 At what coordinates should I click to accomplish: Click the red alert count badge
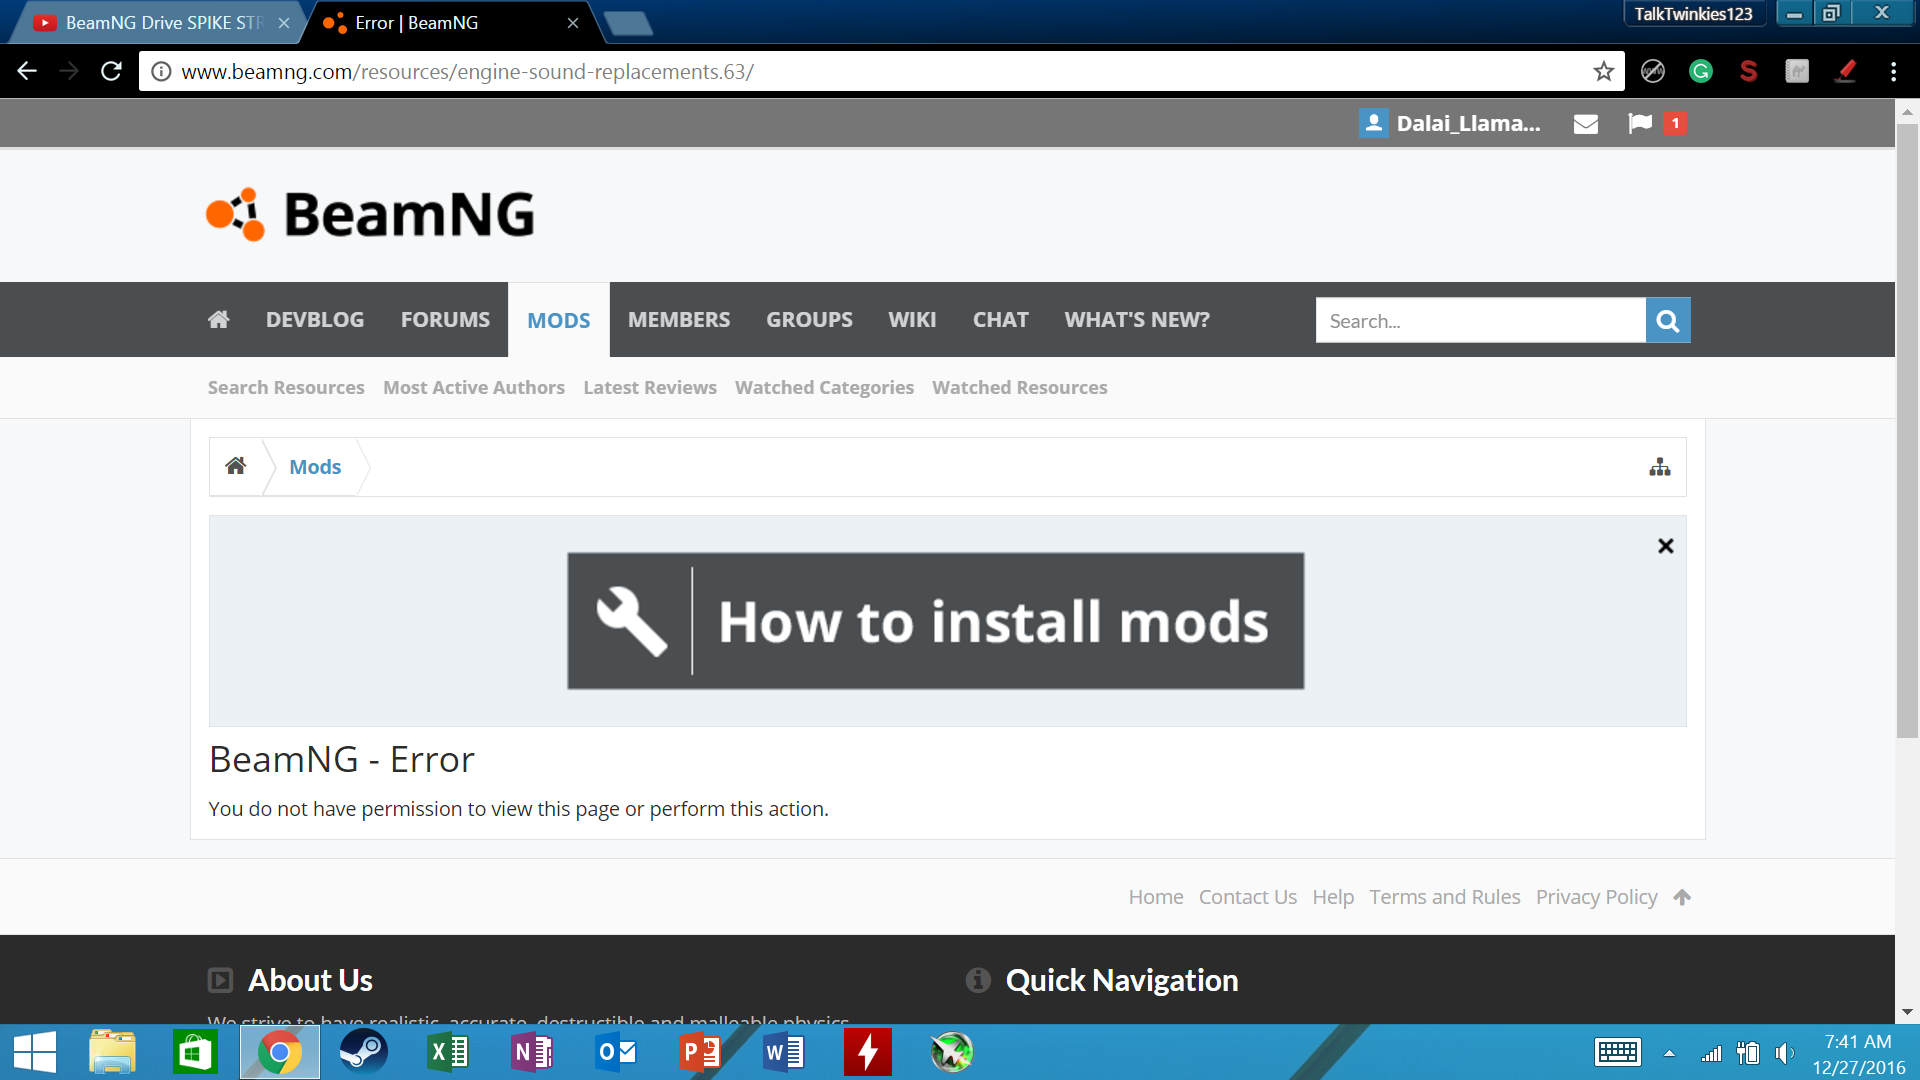1675,123
